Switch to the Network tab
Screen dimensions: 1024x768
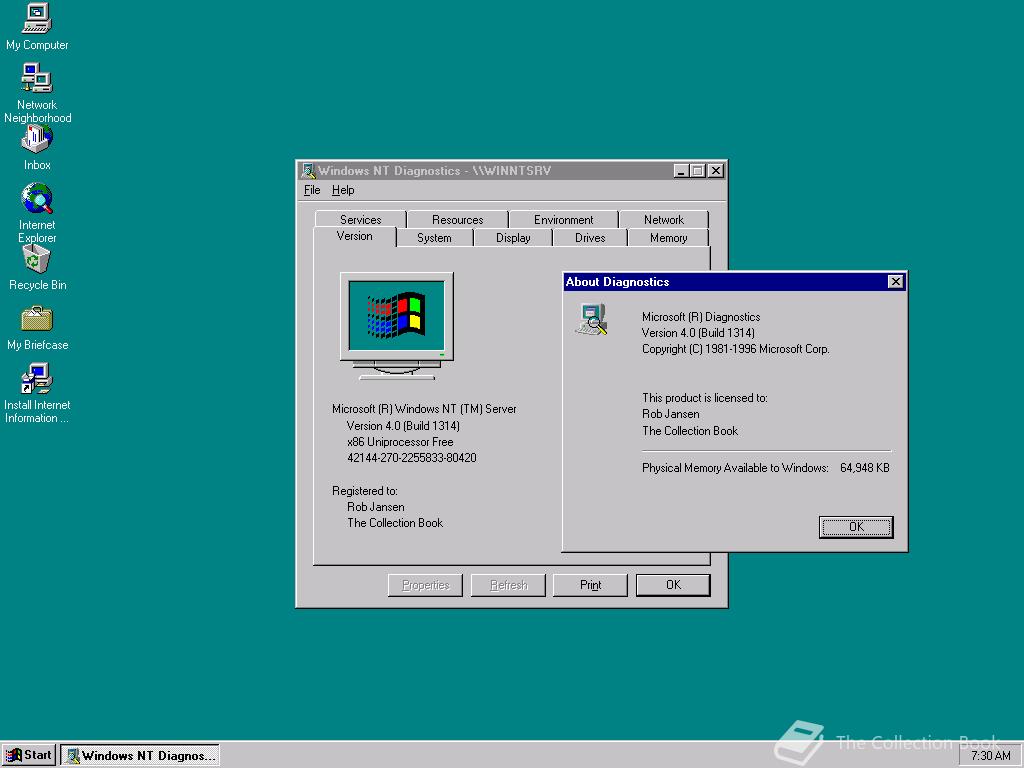coord(664,219)
